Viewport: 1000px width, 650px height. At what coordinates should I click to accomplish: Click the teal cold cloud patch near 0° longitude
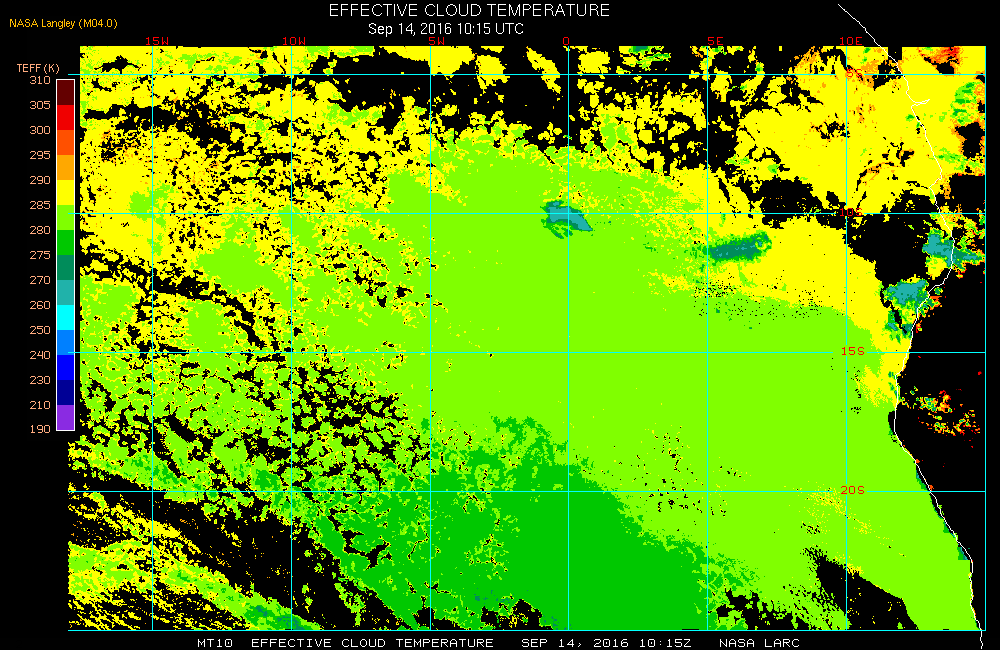[565, 218]
